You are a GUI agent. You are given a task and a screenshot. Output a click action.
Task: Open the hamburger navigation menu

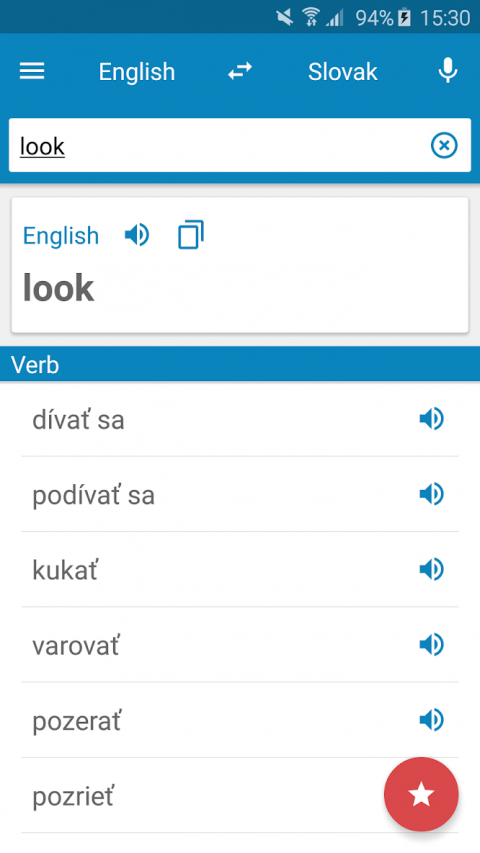click(x=32, y=71)
